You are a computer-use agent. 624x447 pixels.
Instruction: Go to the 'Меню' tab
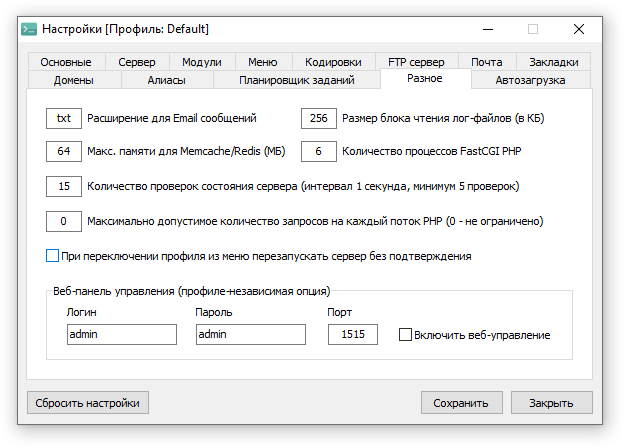pos(263,62)
